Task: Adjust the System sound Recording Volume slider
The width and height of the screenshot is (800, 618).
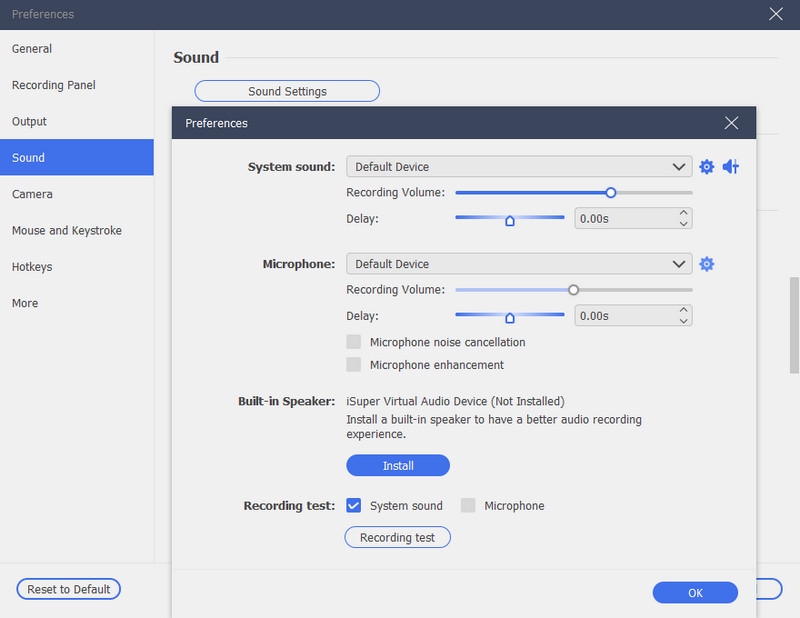Action: coord(610,192)
